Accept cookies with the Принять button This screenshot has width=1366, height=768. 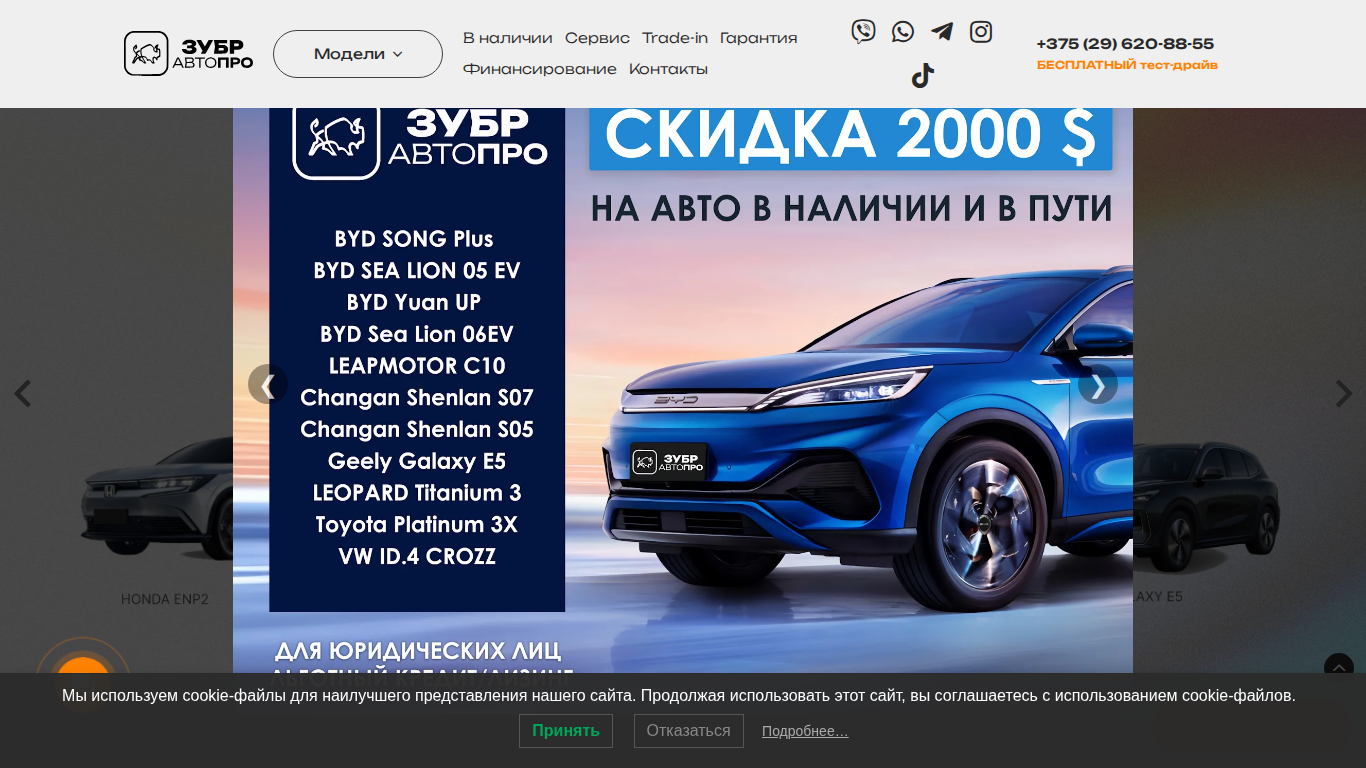(566, 731)
